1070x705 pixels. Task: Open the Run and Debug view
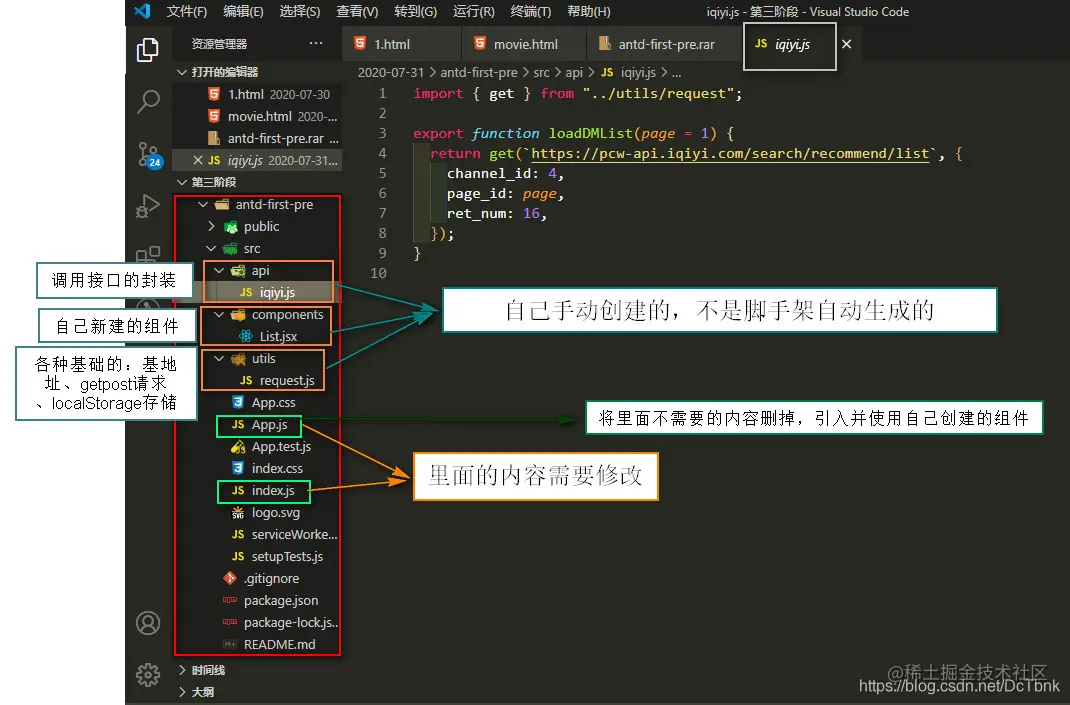click(148, 207)
